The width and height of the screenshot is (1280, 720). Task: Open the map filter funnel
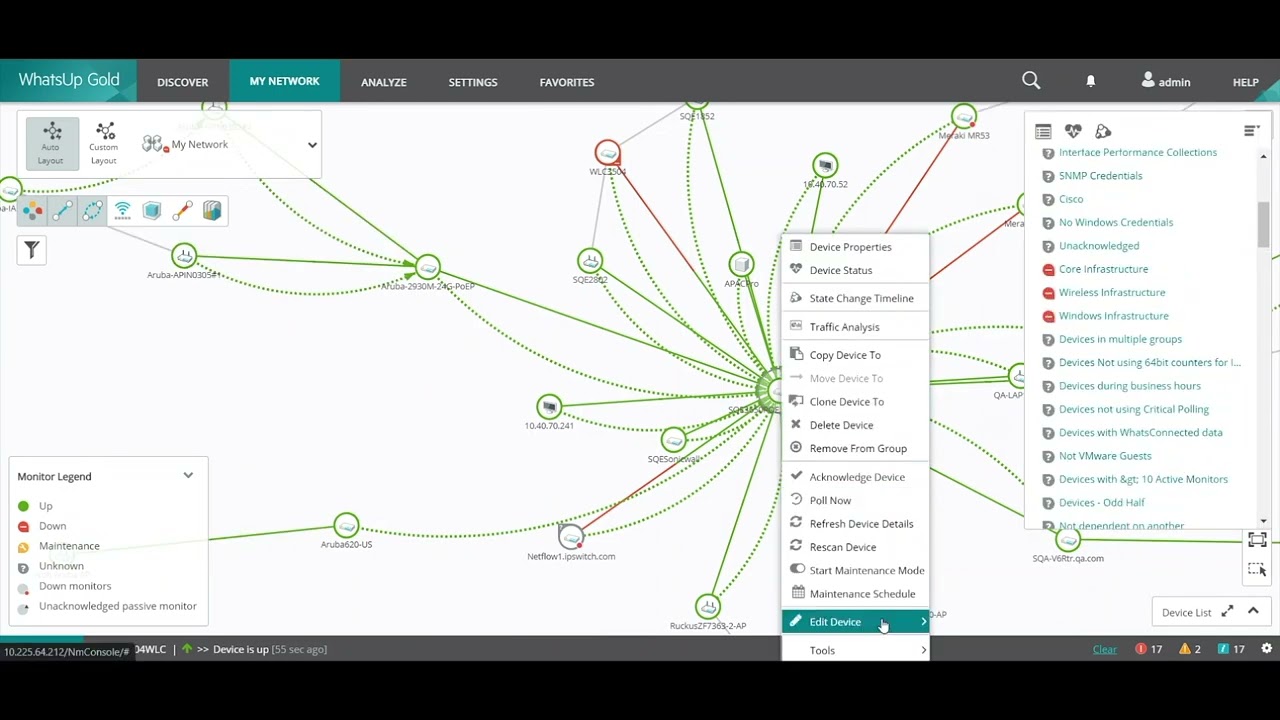click(32, 250)
